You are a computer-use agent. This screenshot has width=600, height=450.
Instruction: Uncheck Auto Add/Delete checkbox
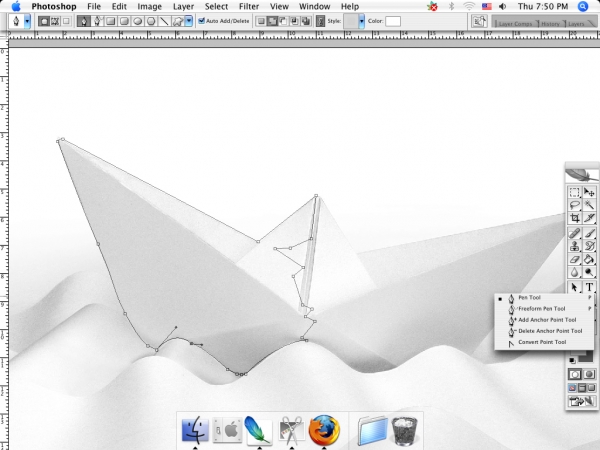(x=202, y=21)
